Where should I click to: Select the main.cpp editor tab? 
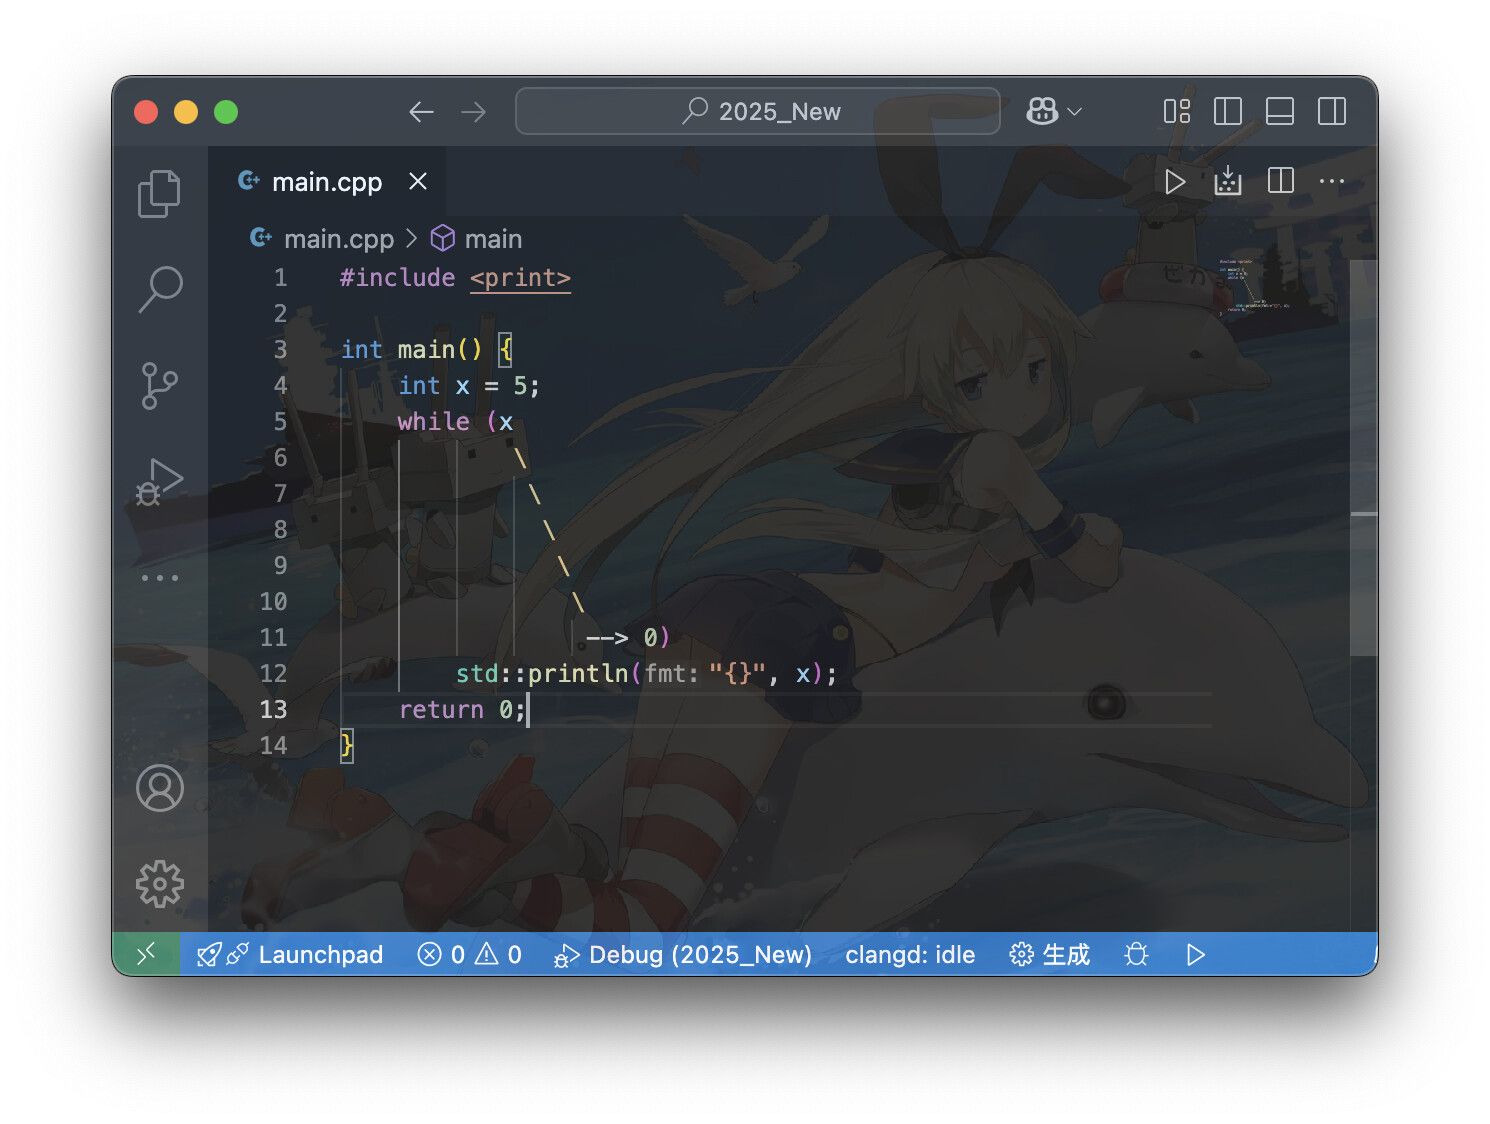point(327,182)
